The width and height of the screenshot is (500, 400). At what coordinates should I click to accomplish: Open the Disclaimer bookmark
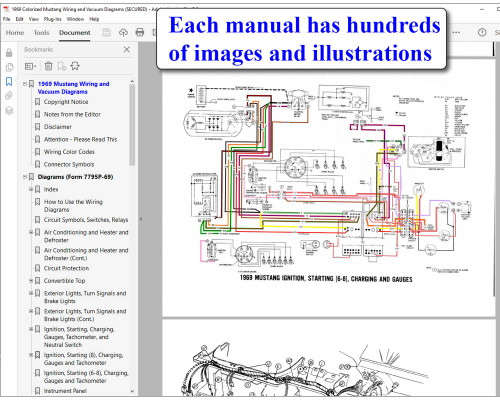tap(58, 127)
